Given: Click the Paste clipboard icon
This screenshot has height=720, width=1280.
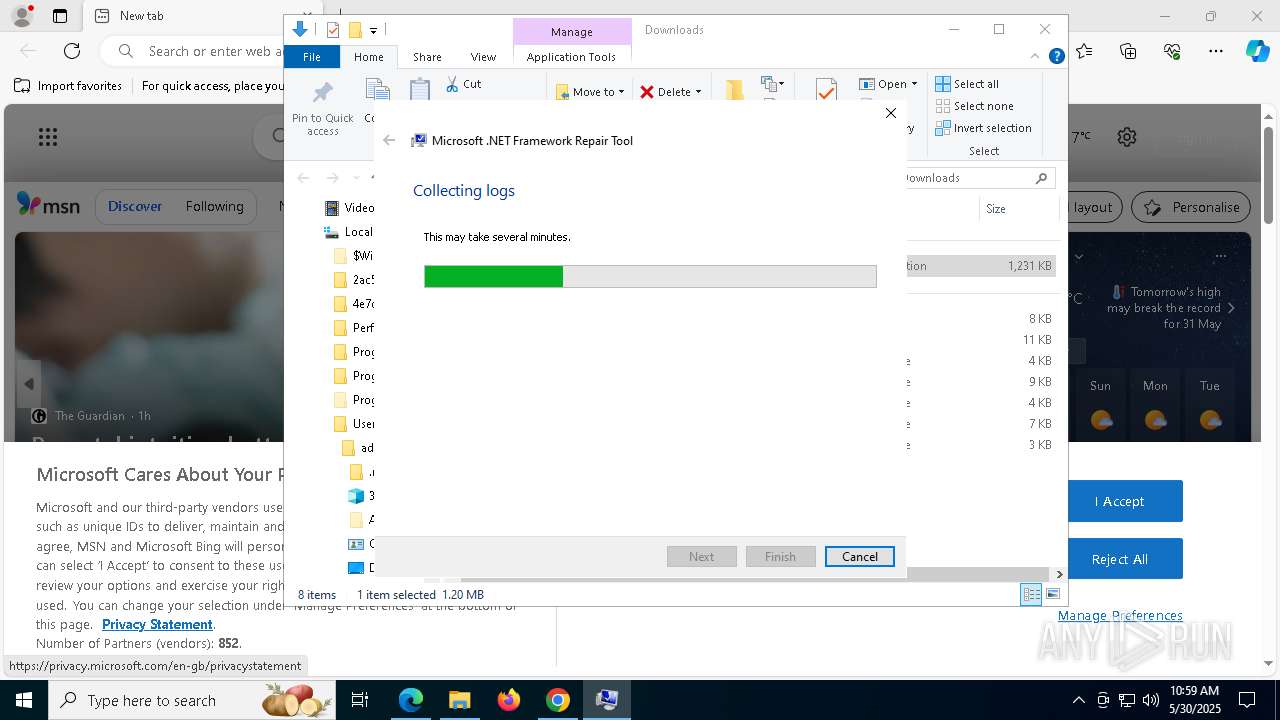Looking at the screenshot, I should [x=420, y=90].
